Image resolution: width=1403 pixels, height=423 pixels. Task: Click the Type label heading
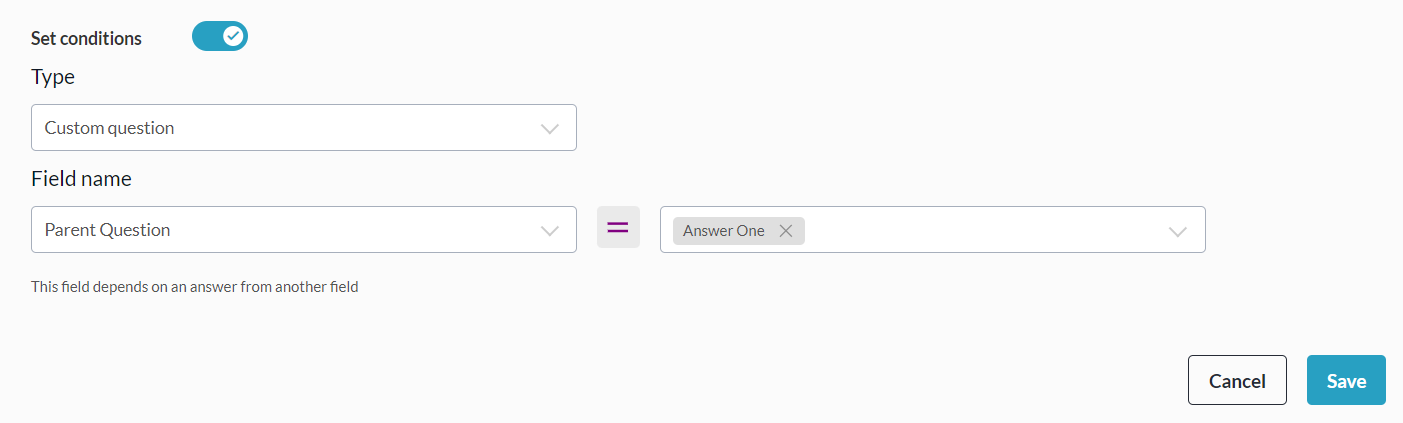[x=53, y=77]
